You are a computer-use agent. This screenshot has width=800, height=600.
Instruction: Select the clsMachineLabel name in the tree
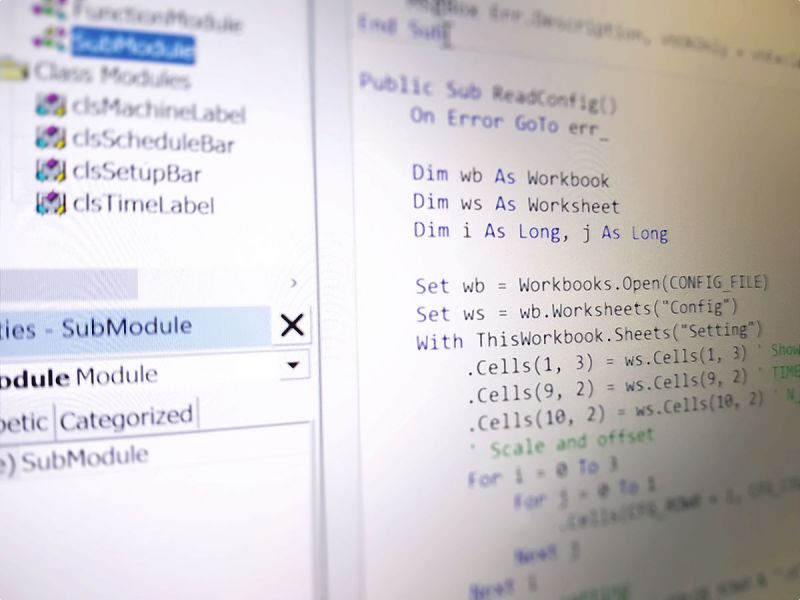pos(158,110)
